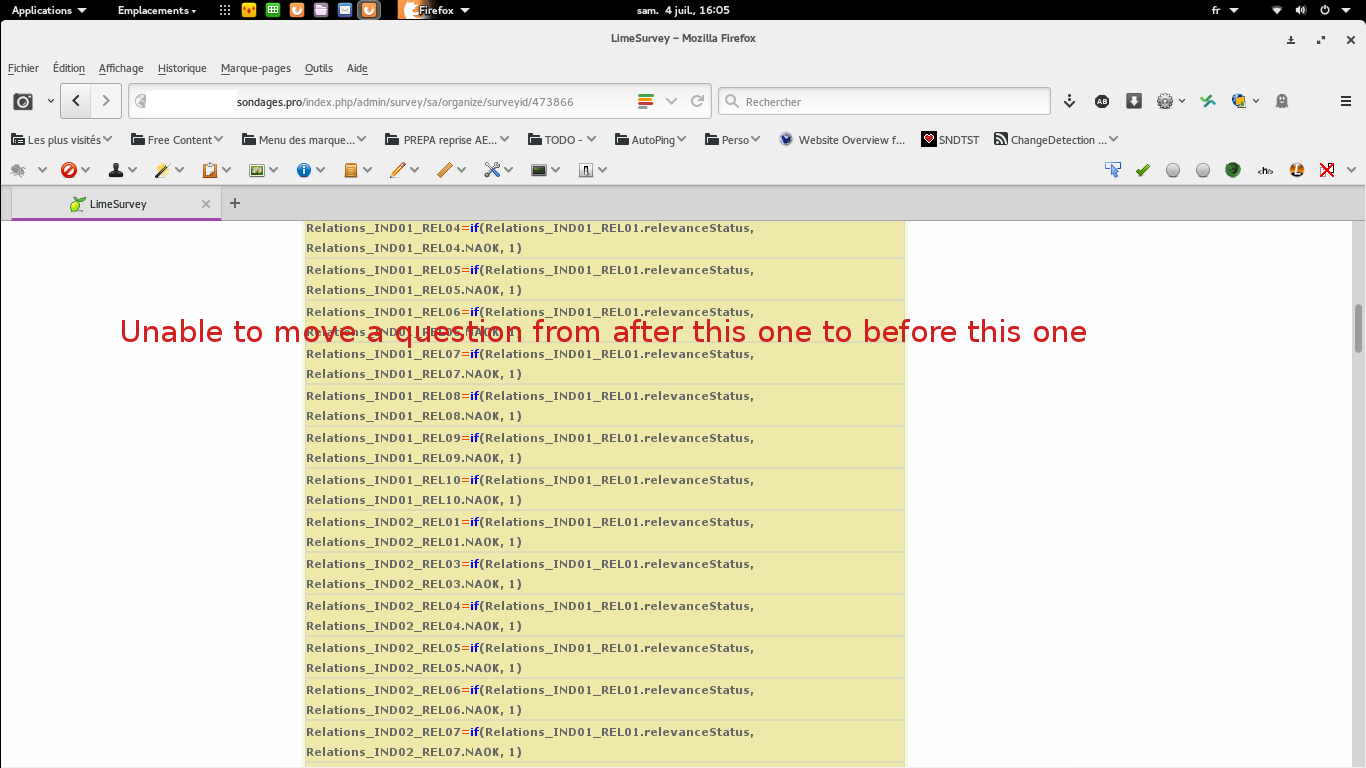Open the ChangeDetection feed dropdown

1055,140
